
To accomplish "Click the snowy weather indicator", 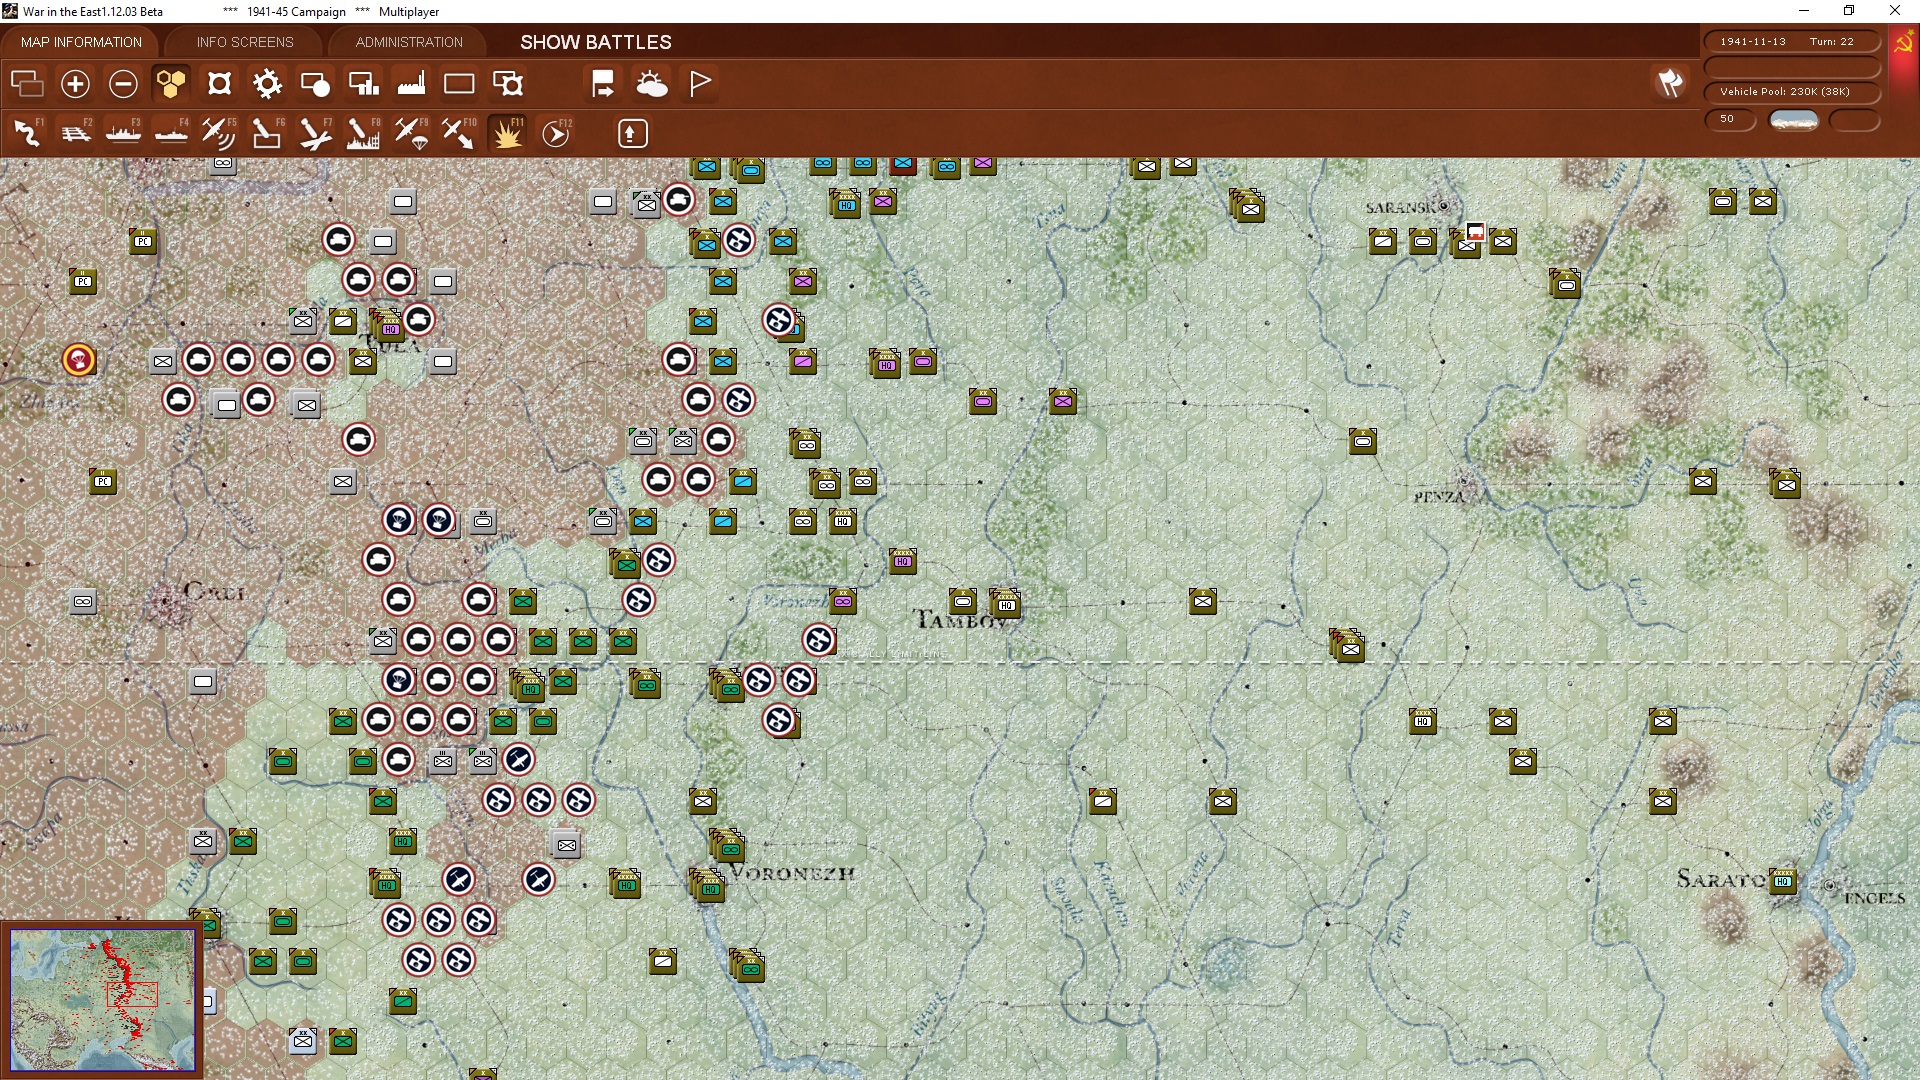I will click(x=1794, y=120).
